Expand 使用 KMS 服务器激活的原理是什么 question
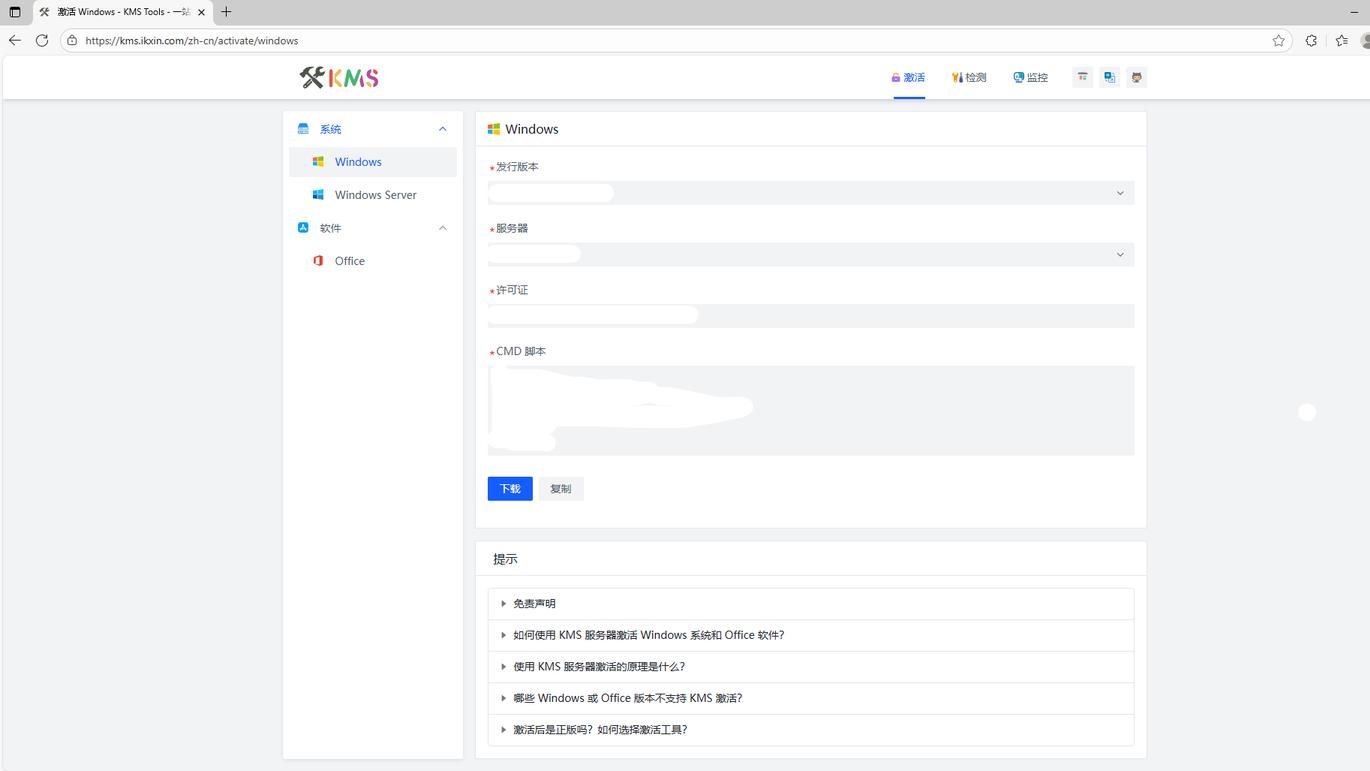 (x=811, y=667)
